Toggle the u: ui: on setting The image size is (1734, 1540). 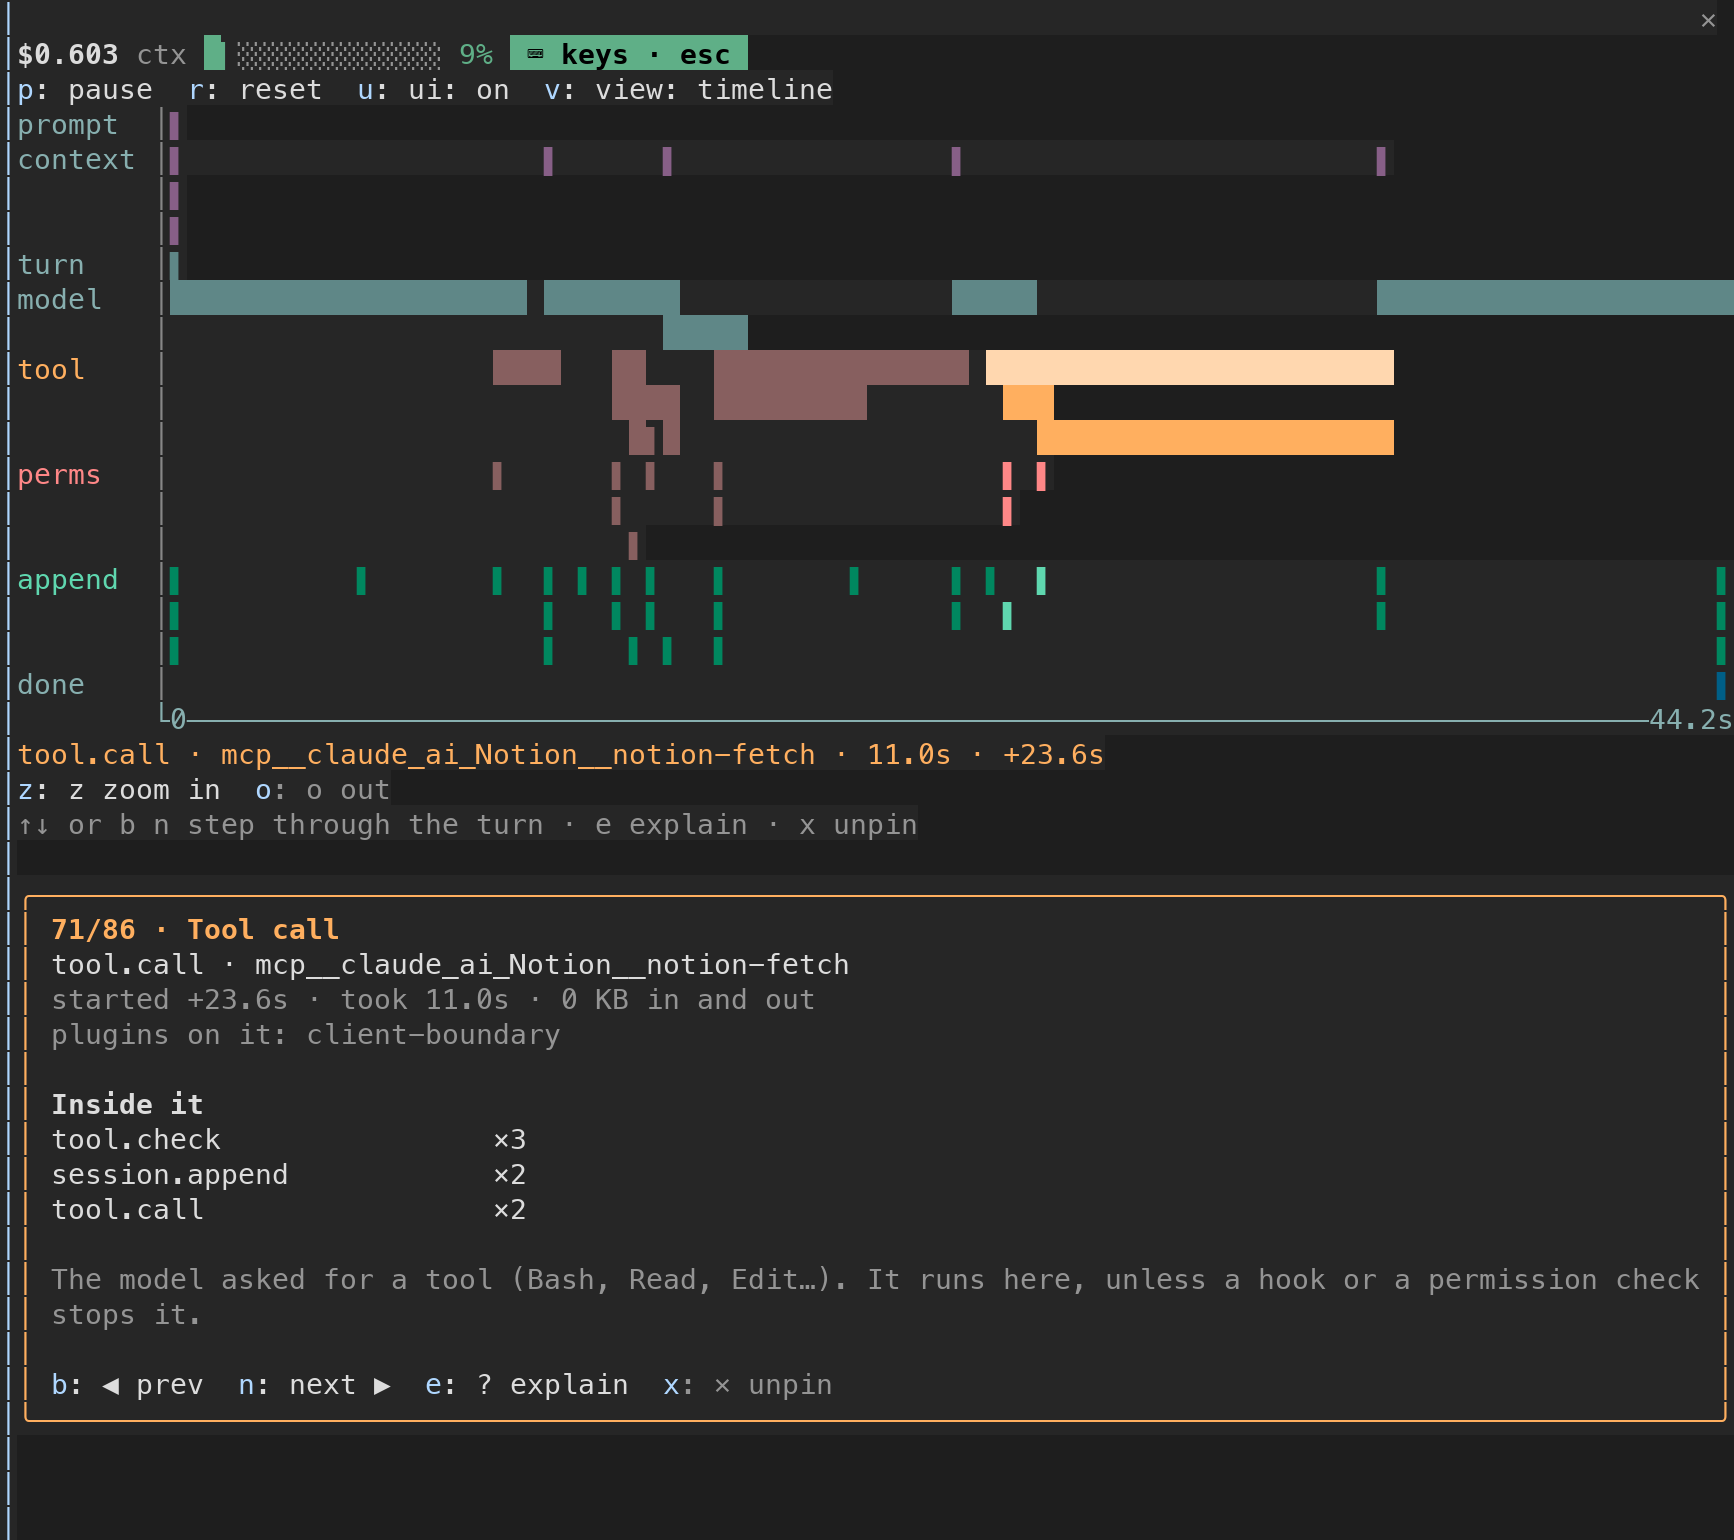pyautogui.click(x=433, y=90)
